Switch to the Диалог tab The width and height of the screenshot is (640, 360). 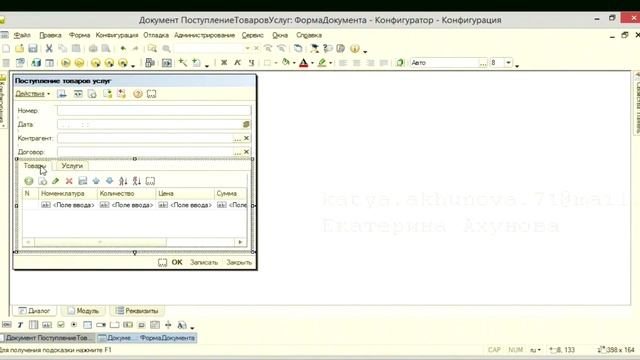(x=34, y=311)
